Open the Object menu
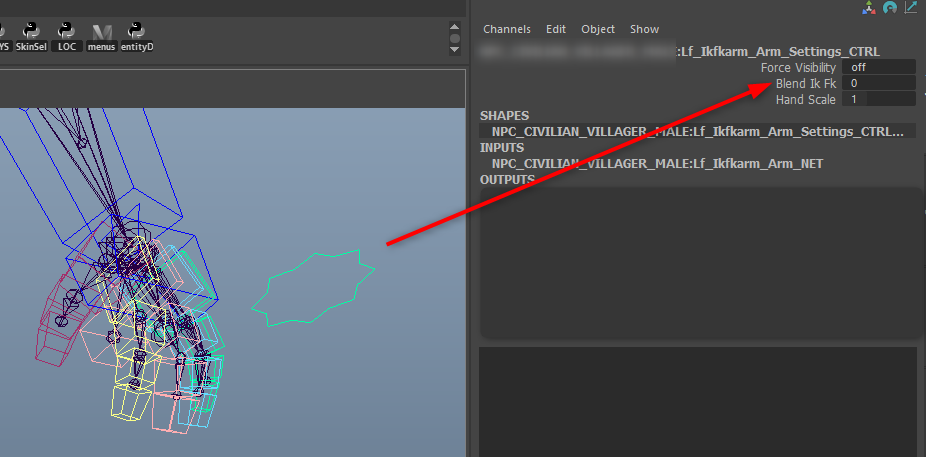The width and height of the screenshot is (926, 457). tap(598, 29)
